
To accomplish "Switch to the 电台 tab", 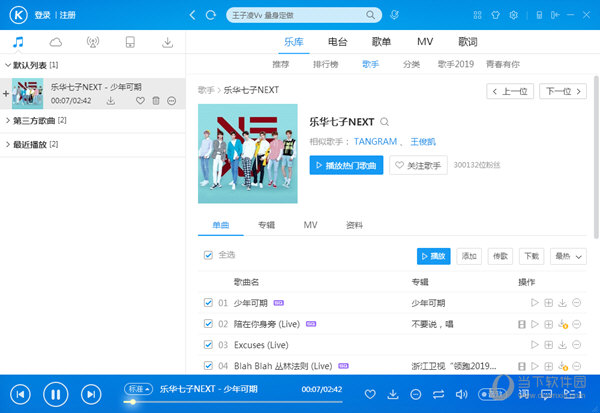I will [x=338, y=42].
